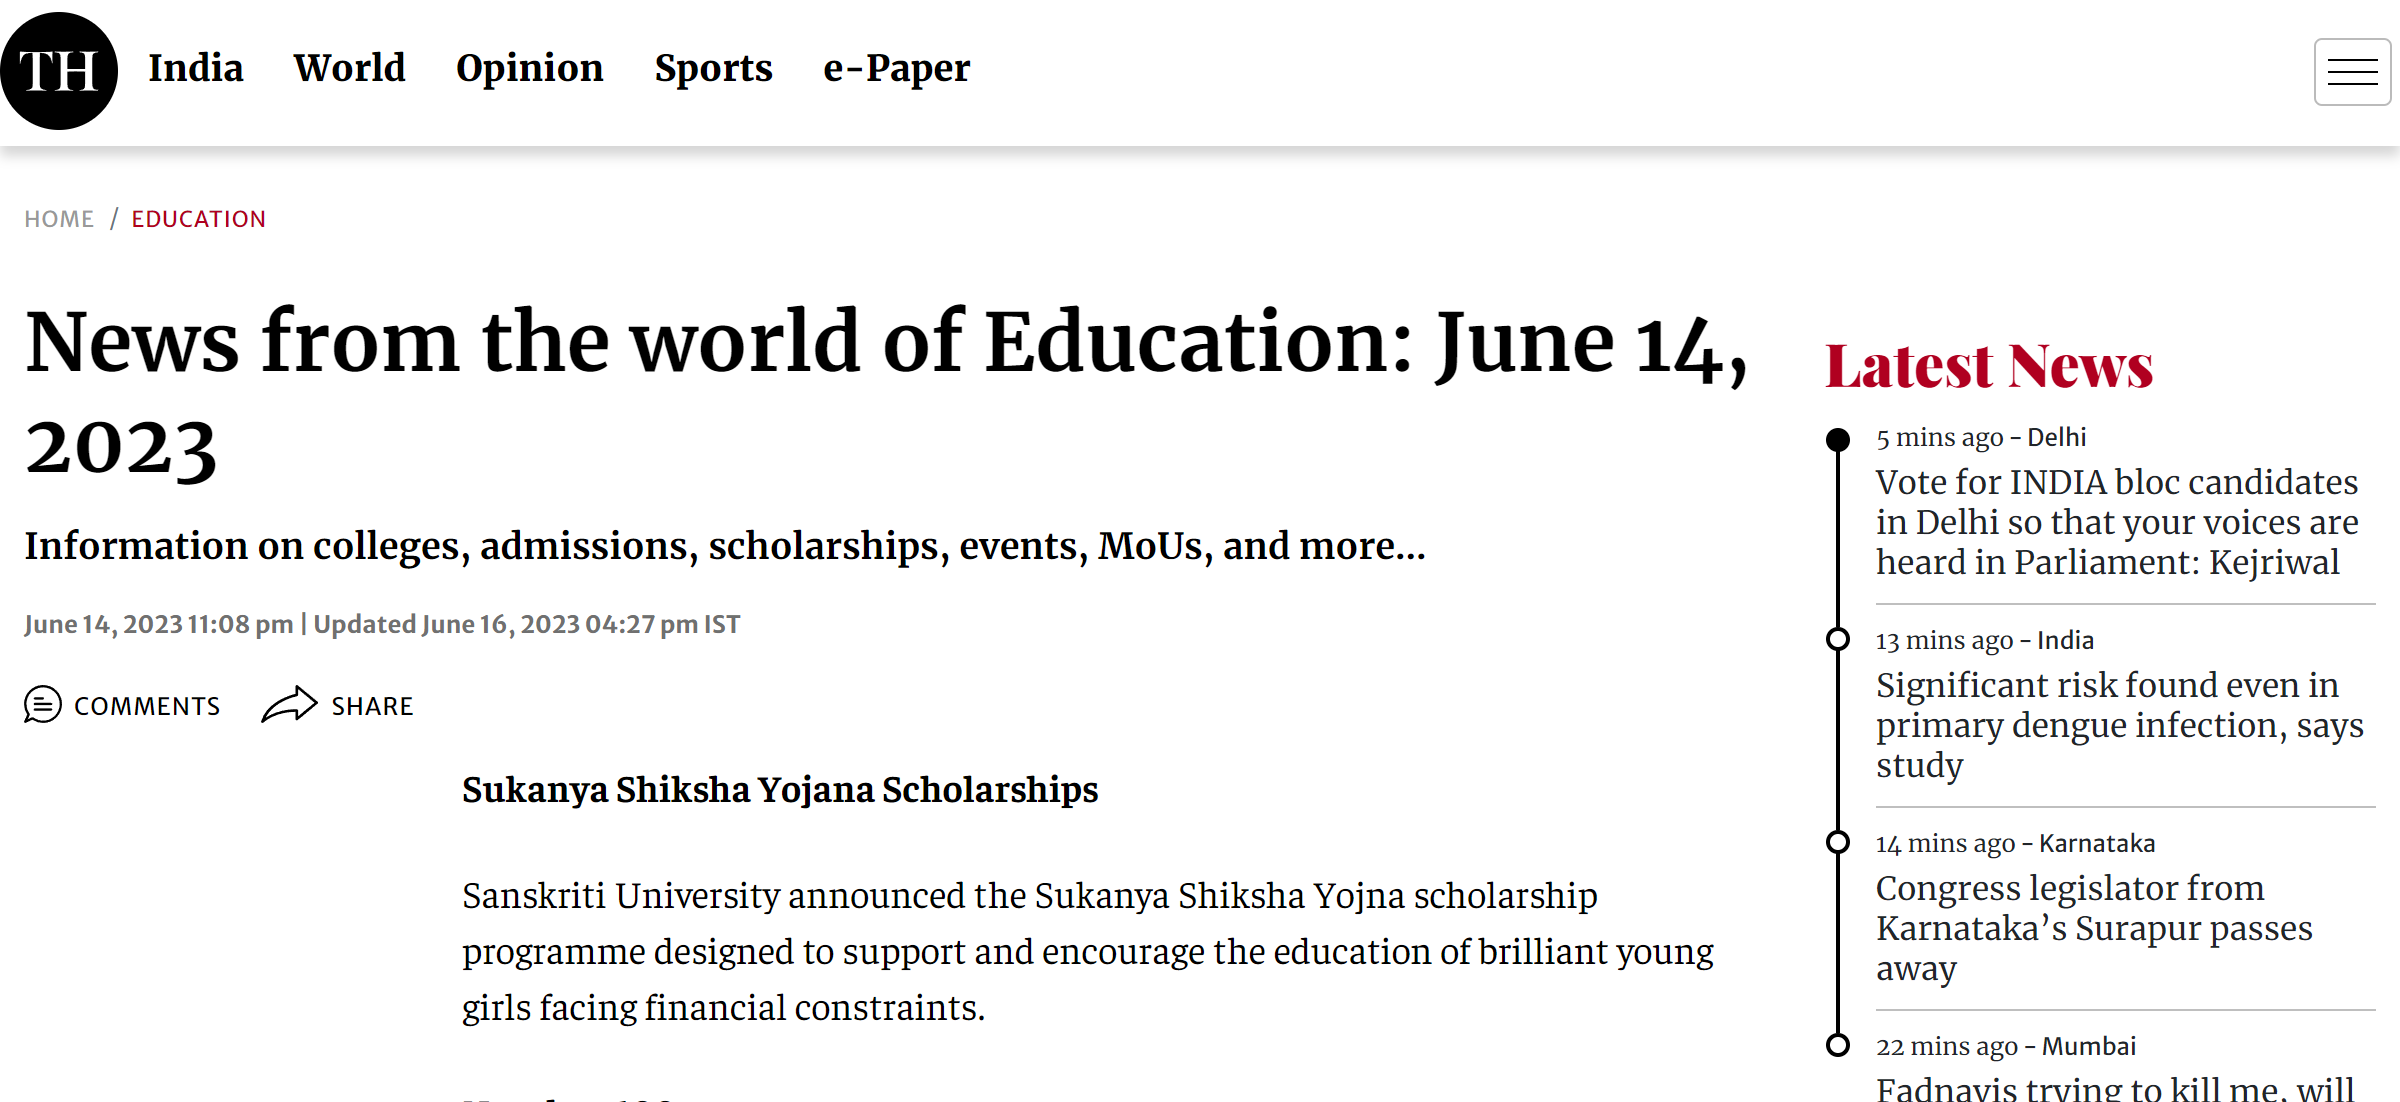Open the Surapur Congress legislator story
The height and width of the screenshot is (1102, 2400).
[2095, 928]
